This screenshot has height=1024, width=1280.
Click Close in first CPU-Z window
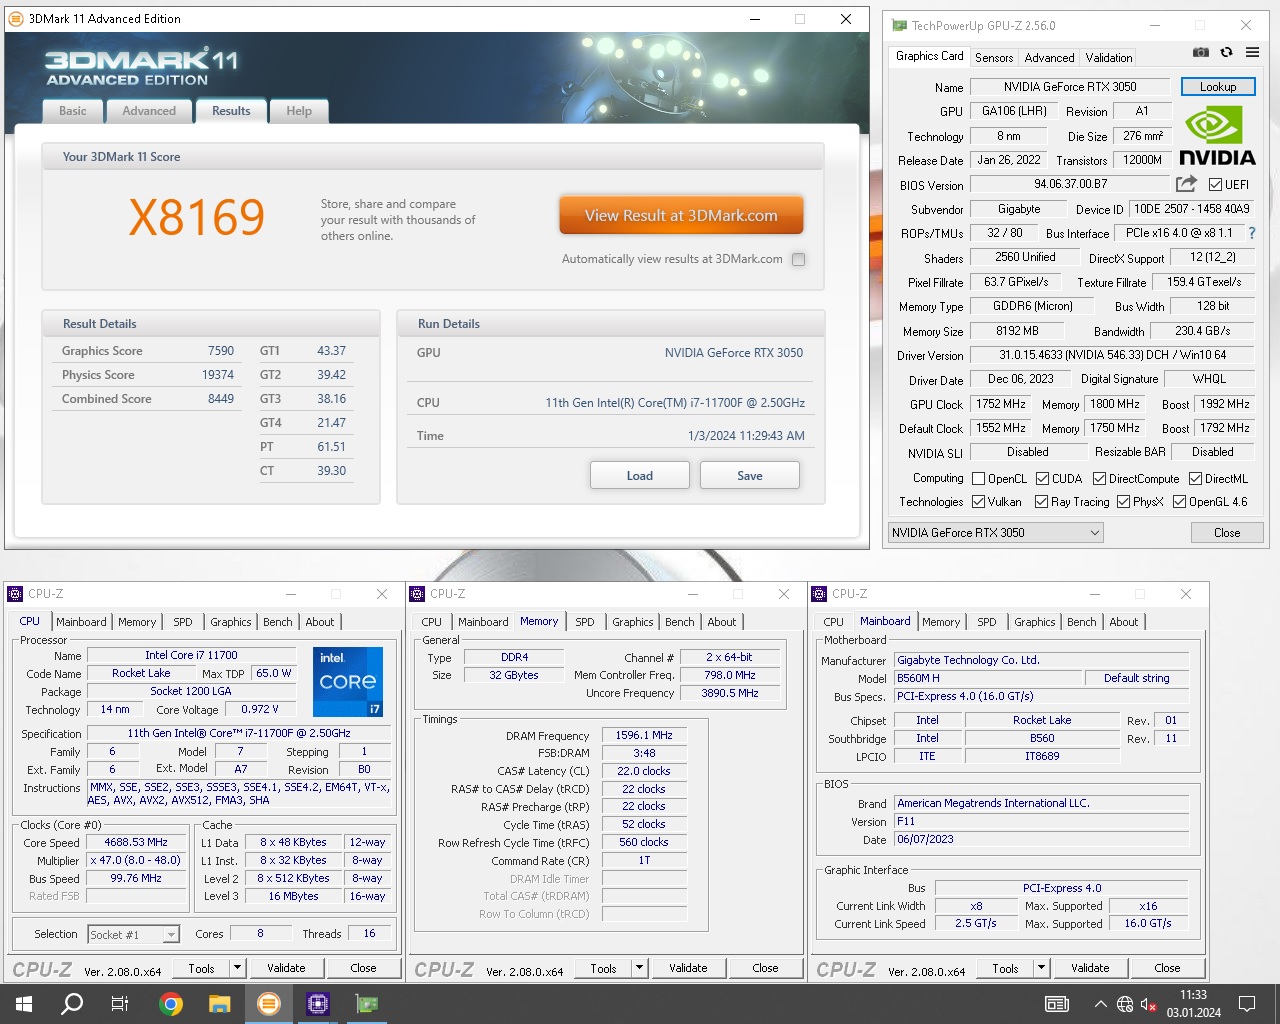click(x=363, y=968)
